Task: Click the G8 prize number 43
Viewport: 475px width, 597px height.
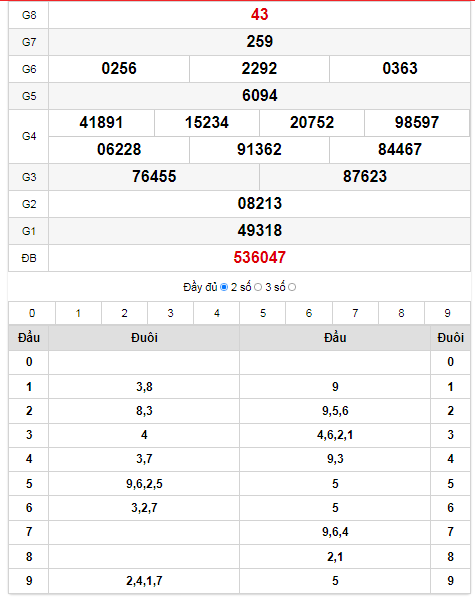Action: pyautogui.click(x=260, y=14)
